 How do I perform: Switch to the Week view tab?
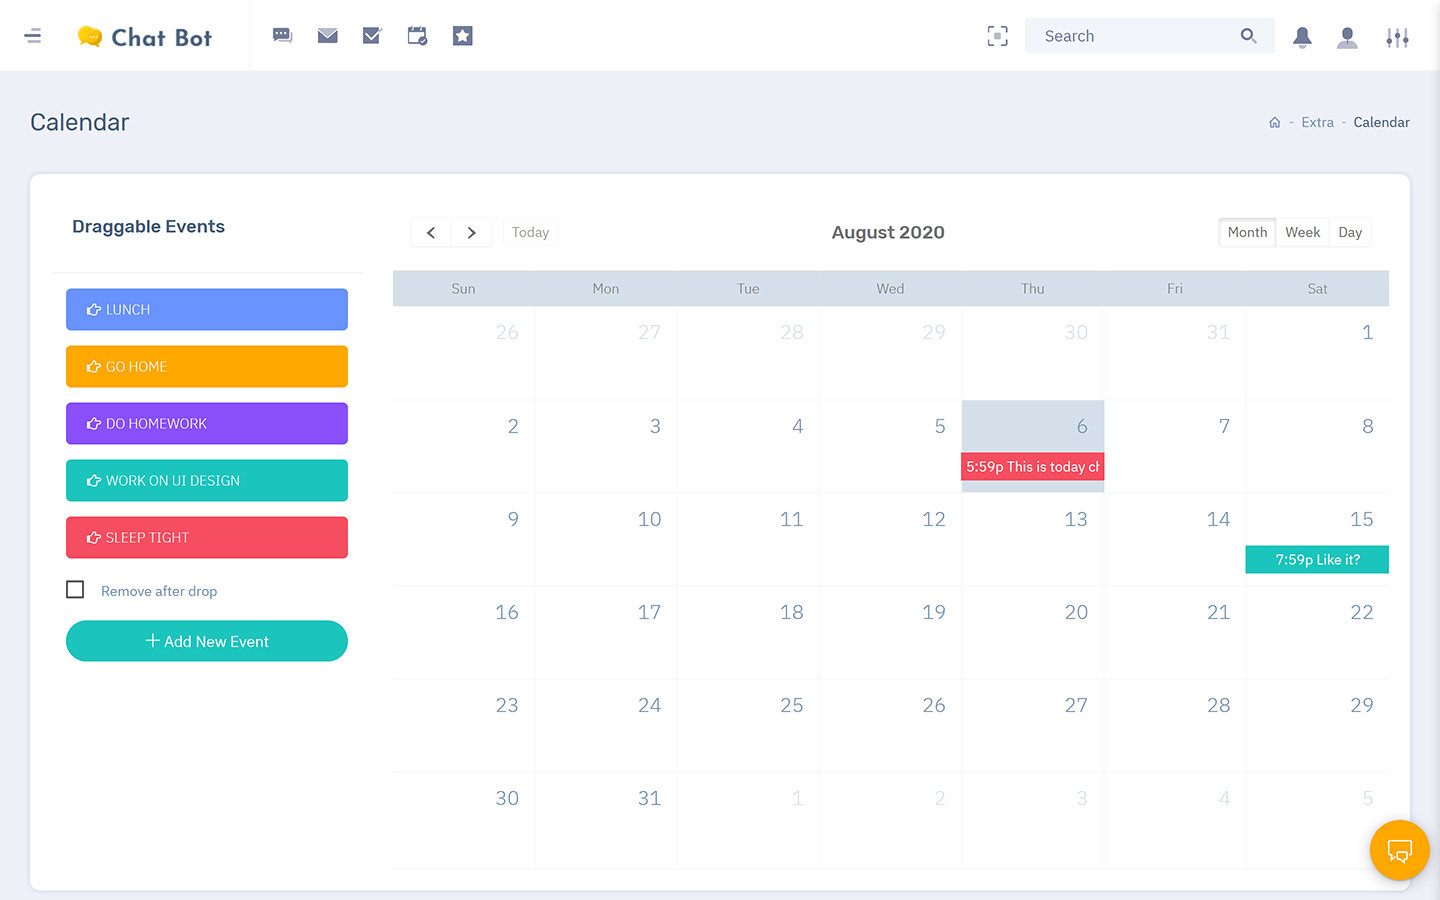coord(1302,232)
